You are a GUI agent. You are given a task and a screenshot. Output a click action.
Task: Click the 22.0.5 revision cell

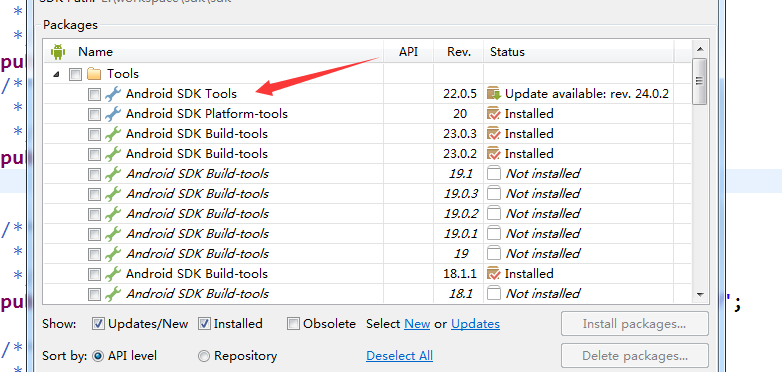460,94
